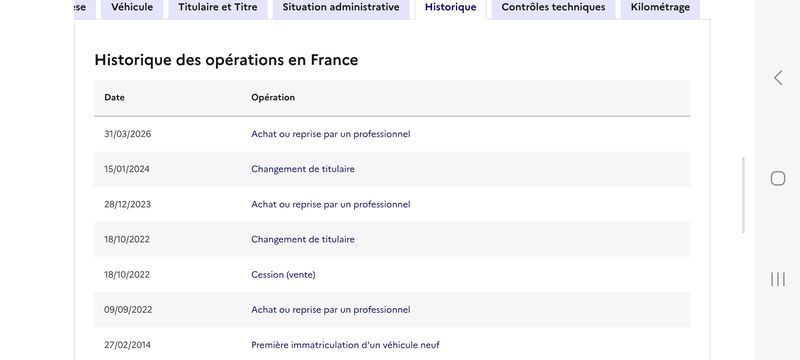The width and height of the screenshot is (800, 360).
Task: Select the Situation administrative tab
Action: [341, 8]
